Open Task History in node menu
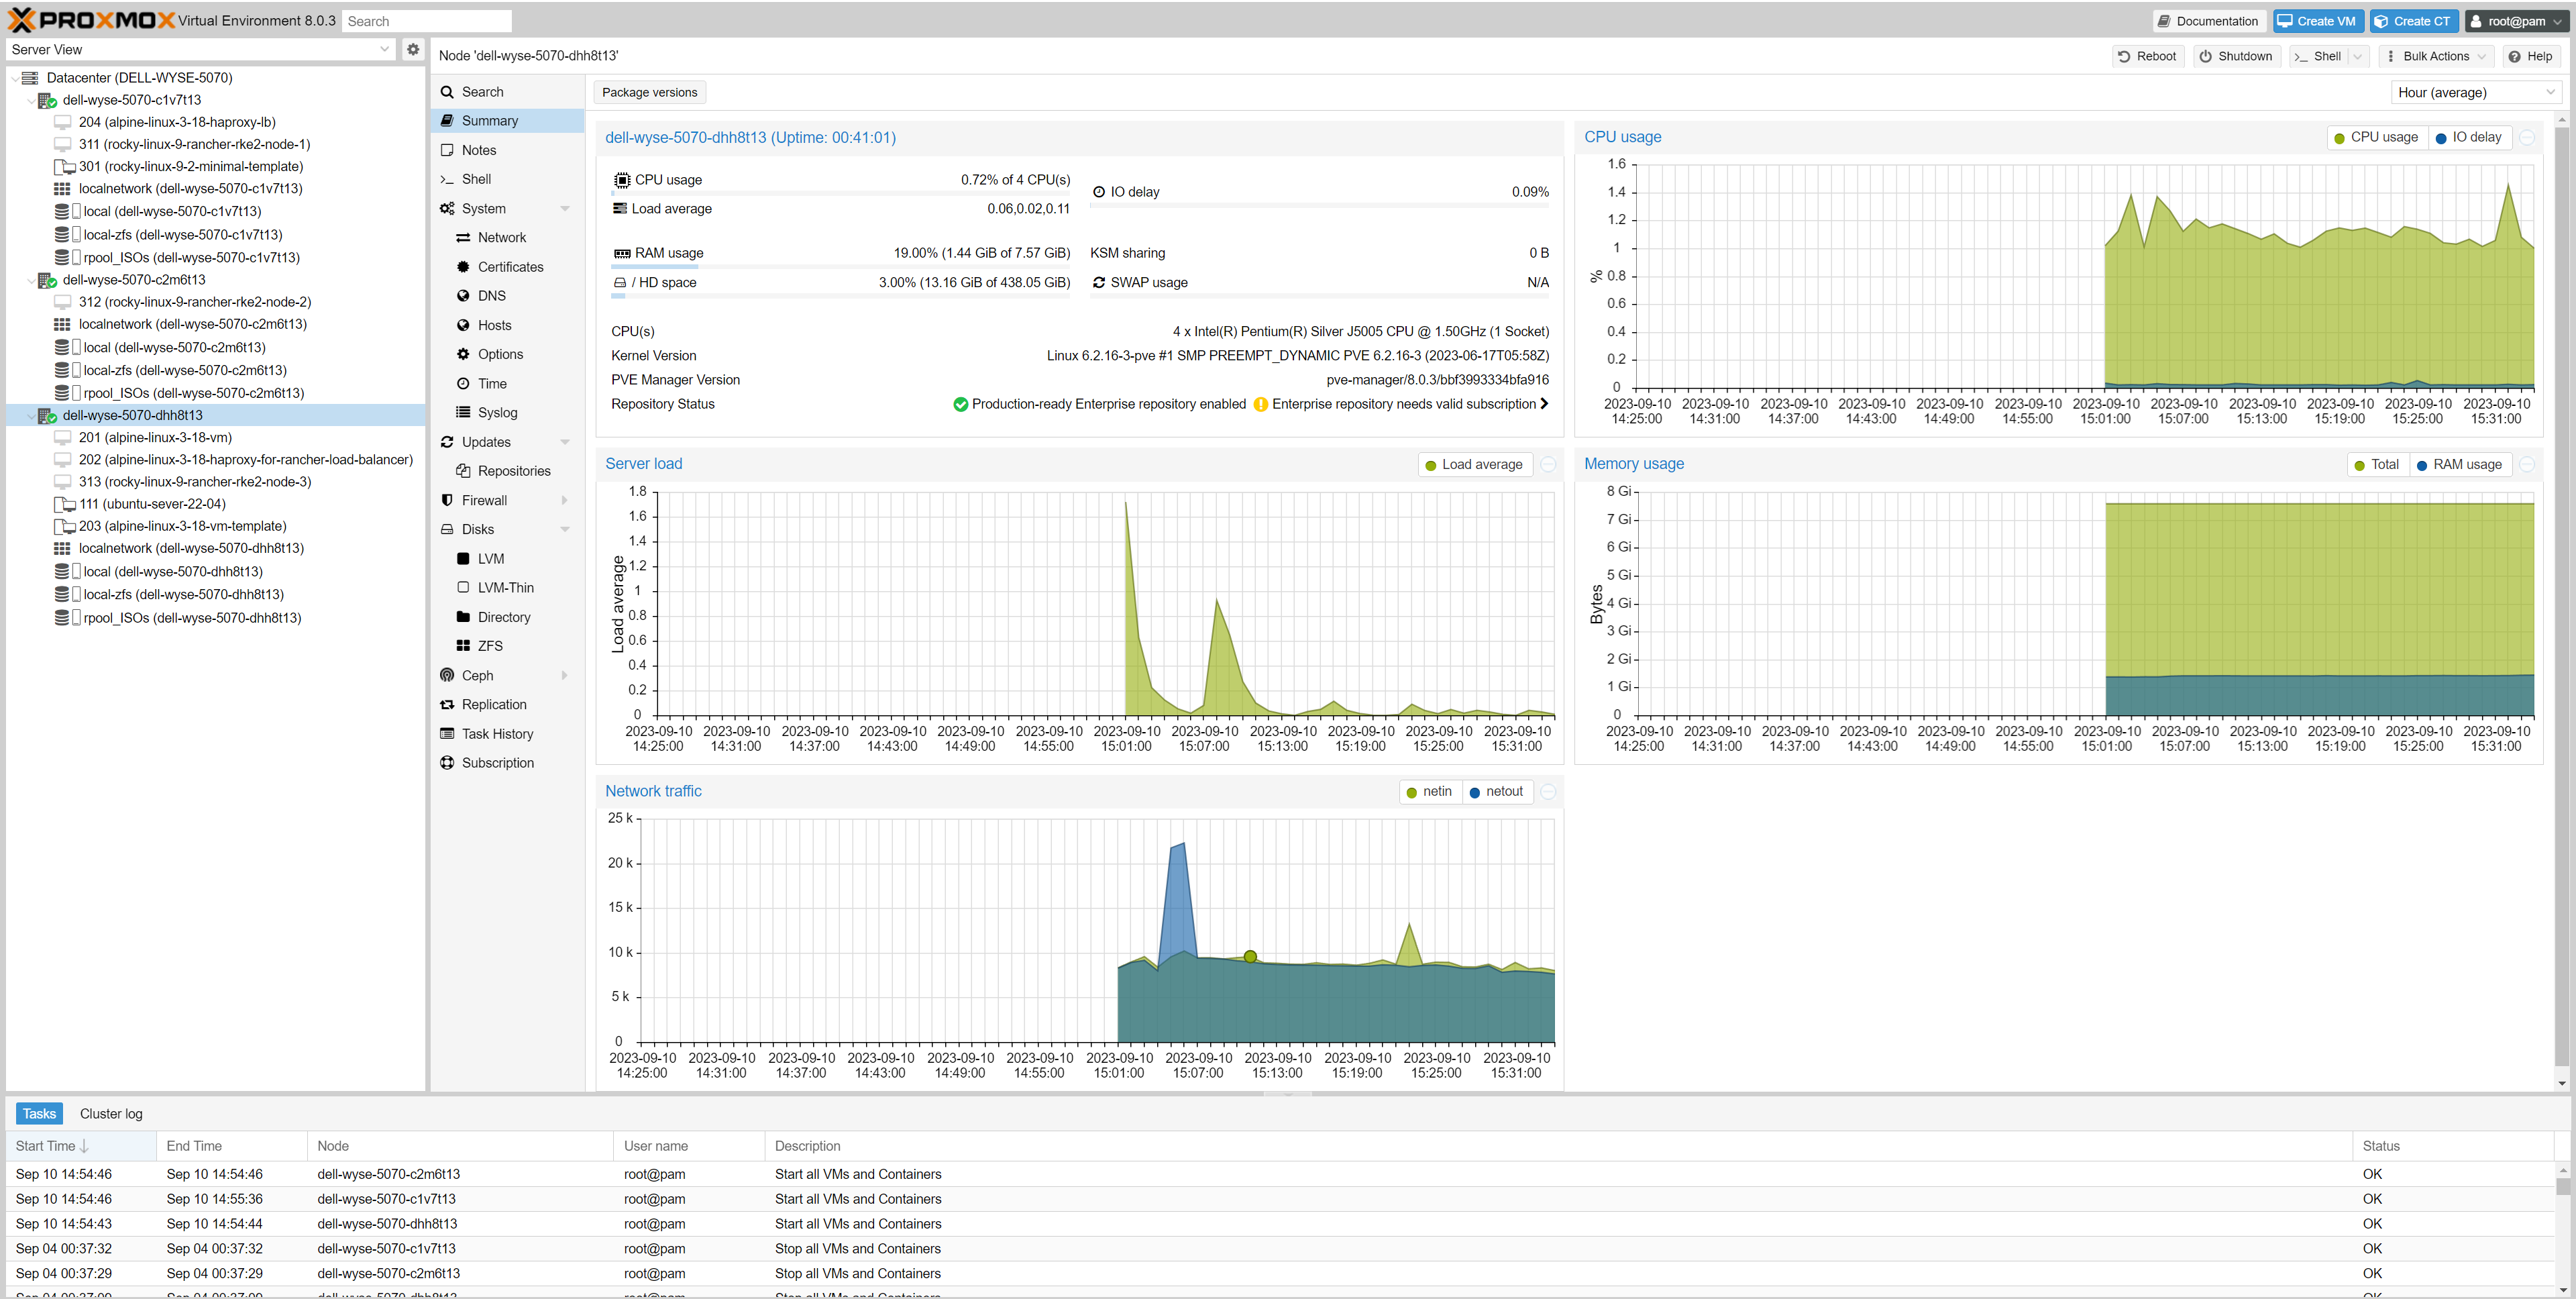The image size is (2576, 1299). coord(497,733)
